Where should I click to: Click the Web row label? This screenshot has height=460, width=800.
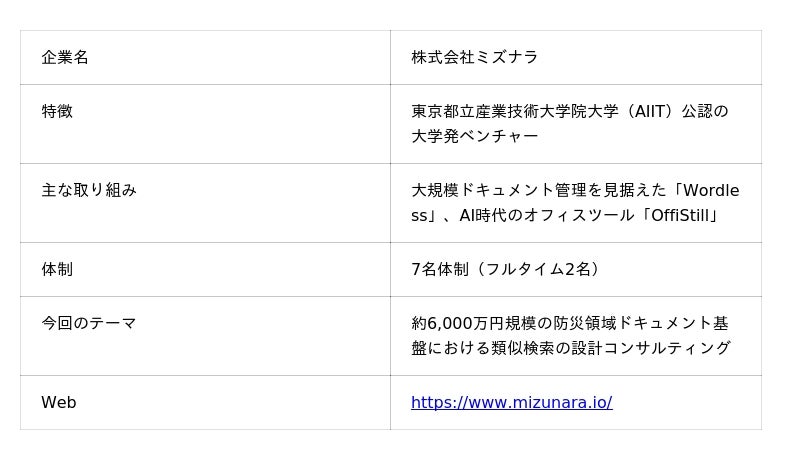pos(59,403)
